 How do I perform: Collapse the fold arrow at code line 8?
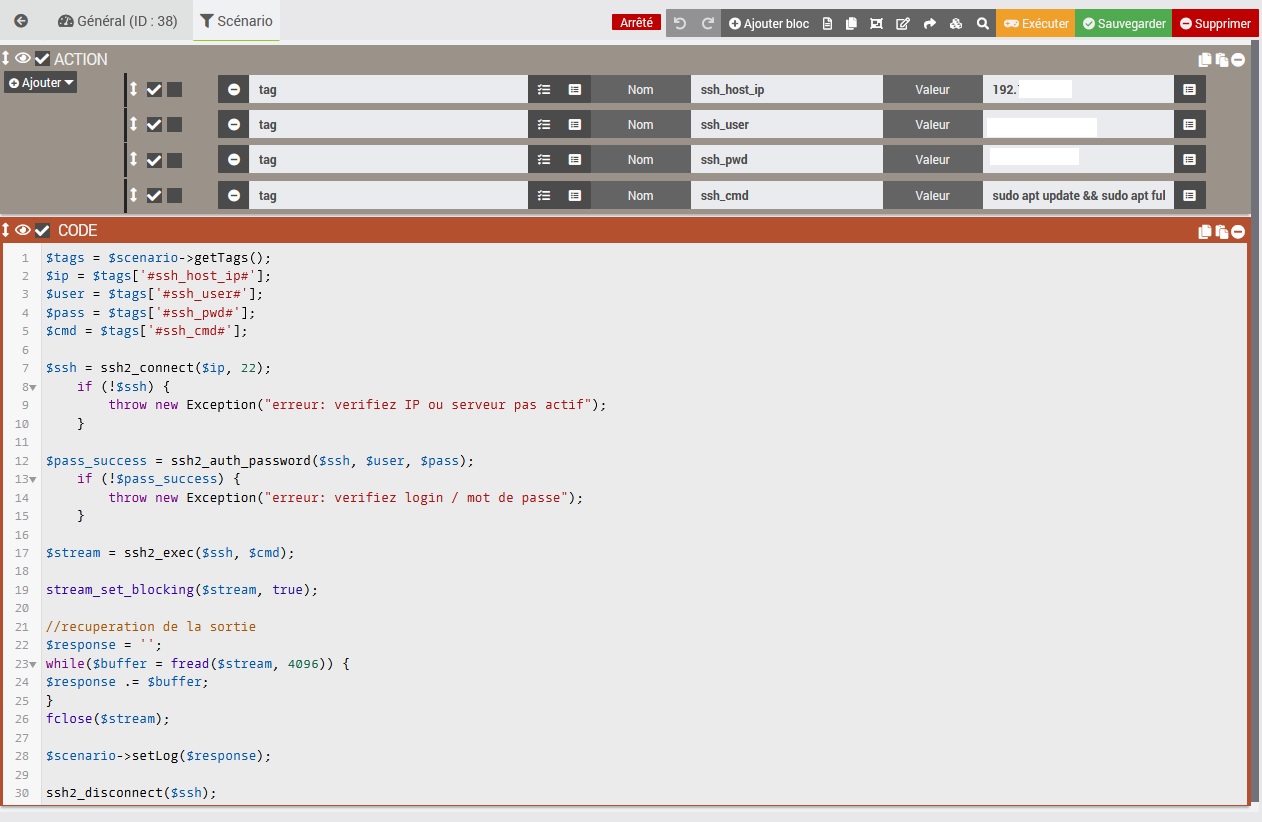[x=33, y=387]
